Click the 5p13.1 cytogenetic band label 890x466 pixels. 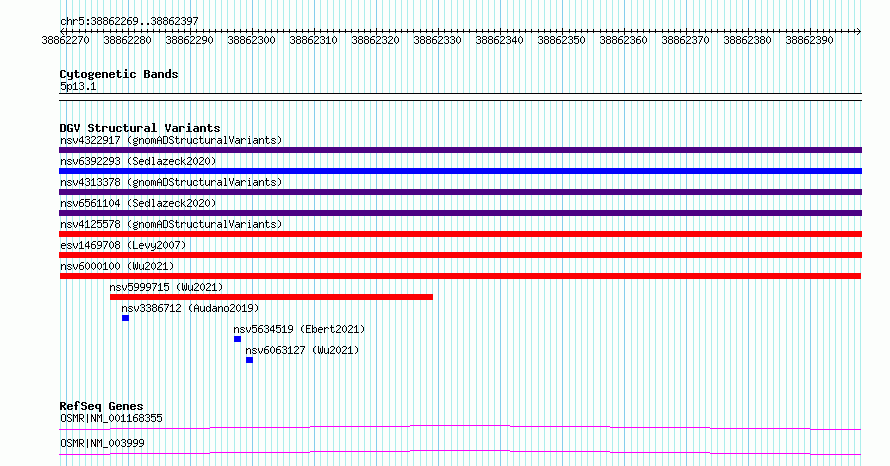point(78,86)
